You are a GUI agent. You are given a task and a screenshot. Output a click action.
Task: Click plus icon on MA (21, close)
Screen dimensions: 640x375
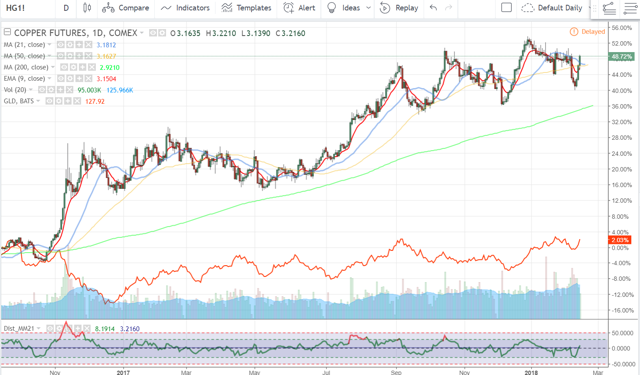(x=79, y=44)
